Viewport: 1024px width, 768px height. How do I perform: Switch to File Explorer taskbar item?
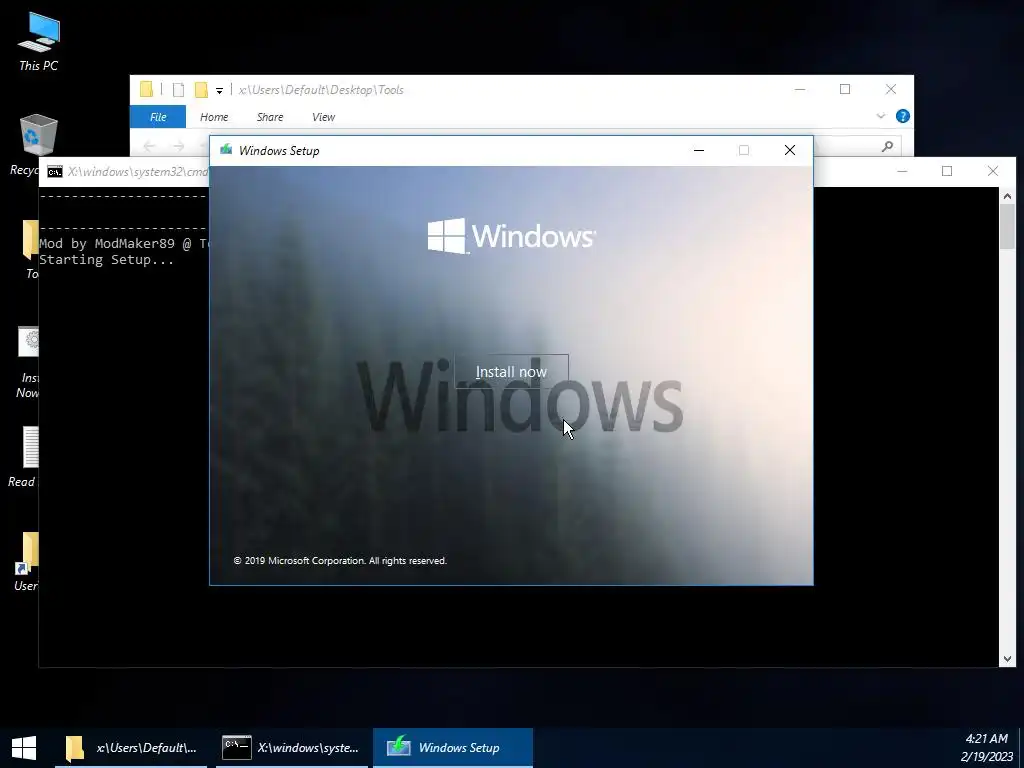point(131,748)
